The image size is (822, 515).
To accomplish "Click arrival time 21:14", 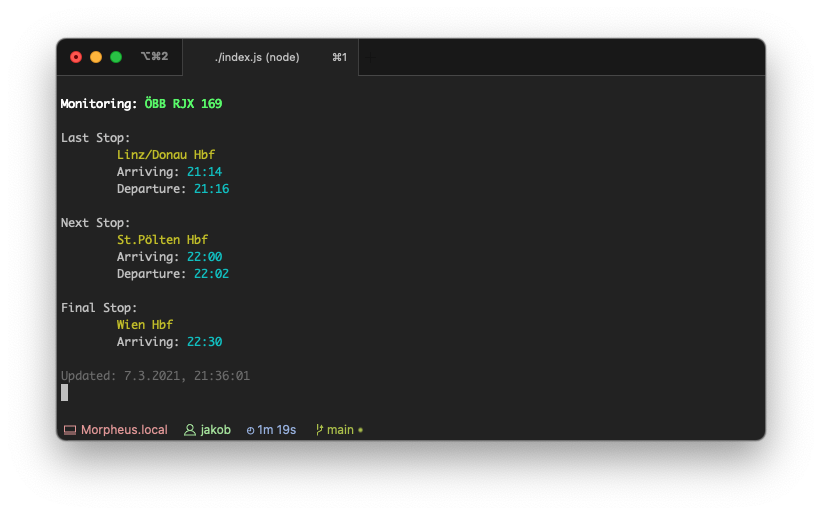I will 204,171.
